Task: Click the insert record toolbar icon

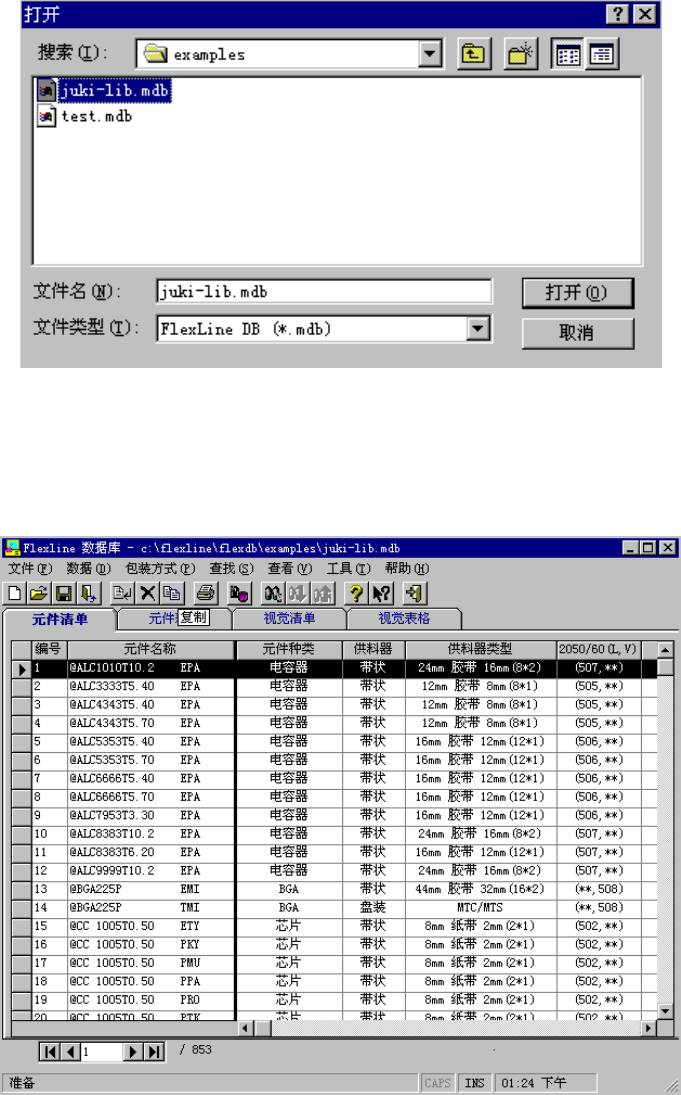Action: (122, 594)
